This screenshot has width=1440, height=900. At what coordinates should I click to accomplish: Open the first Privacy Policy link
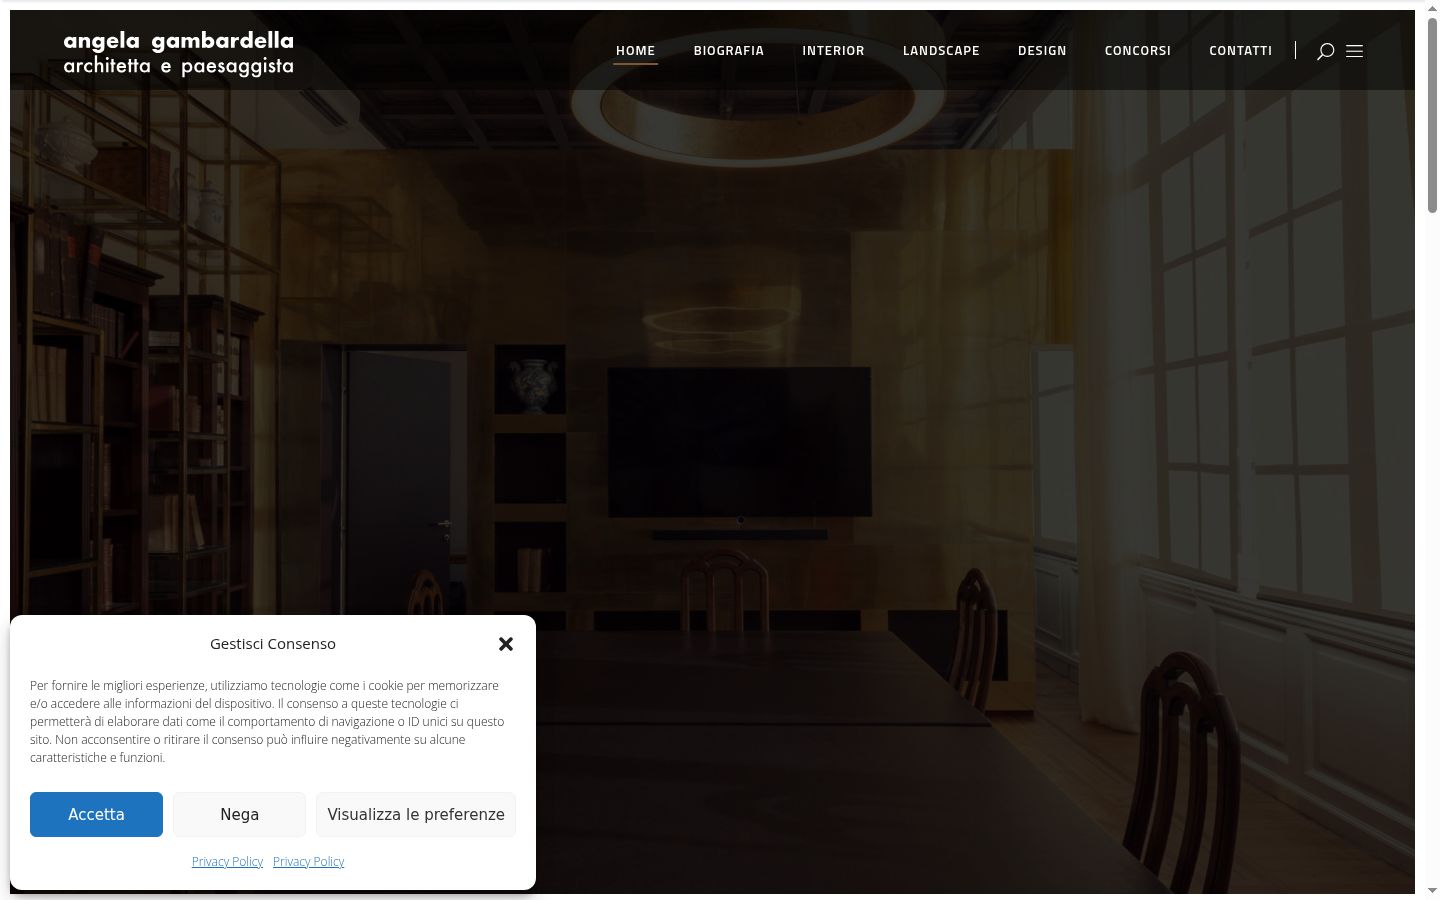coord(227,861)
